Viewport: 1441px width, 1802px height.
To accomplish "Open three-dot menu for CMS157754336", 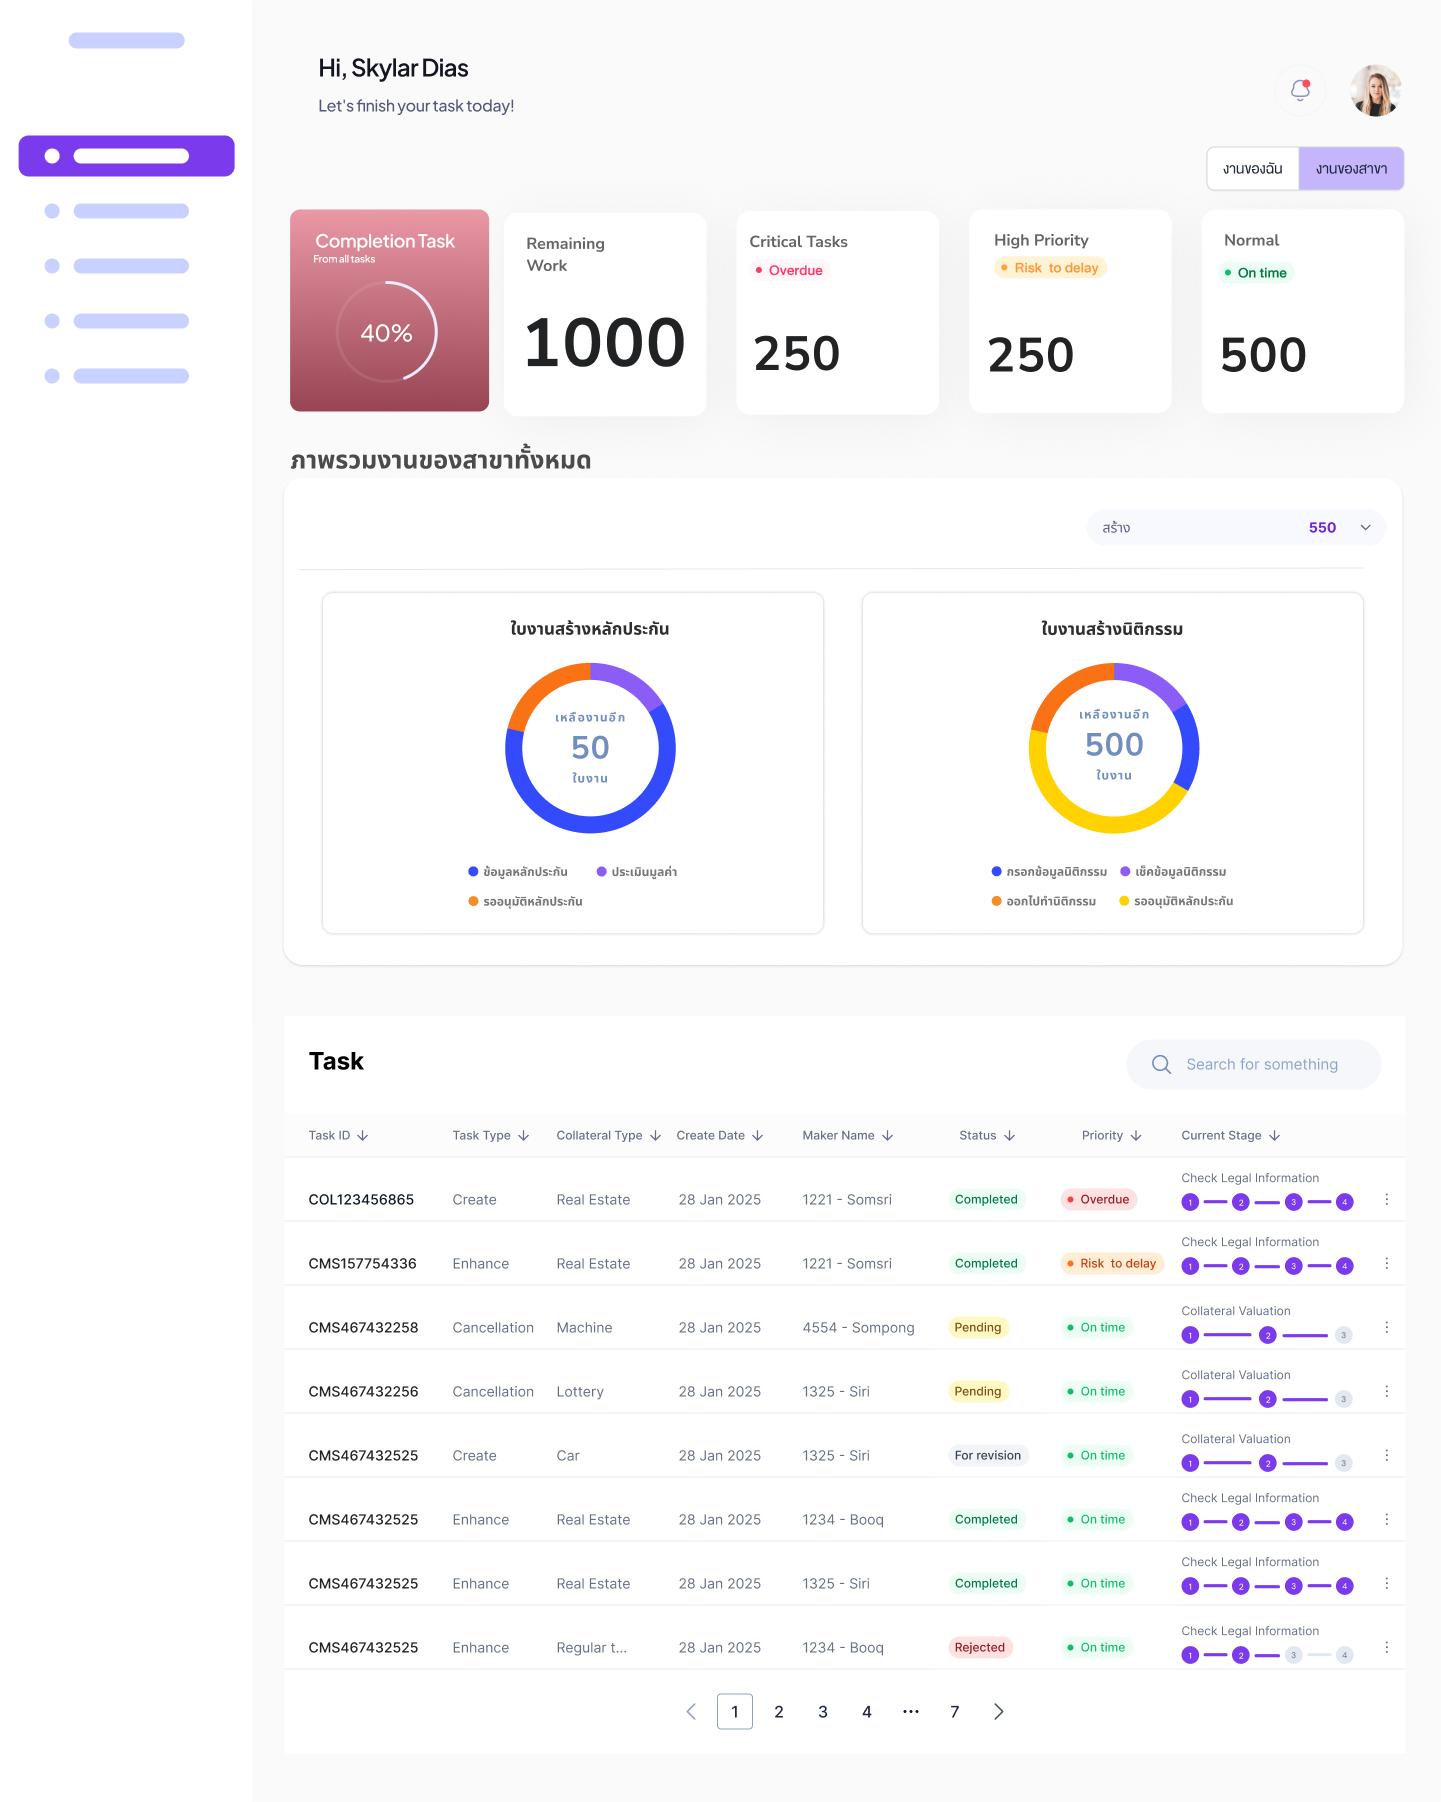I will click(x=1386, y=1263).
